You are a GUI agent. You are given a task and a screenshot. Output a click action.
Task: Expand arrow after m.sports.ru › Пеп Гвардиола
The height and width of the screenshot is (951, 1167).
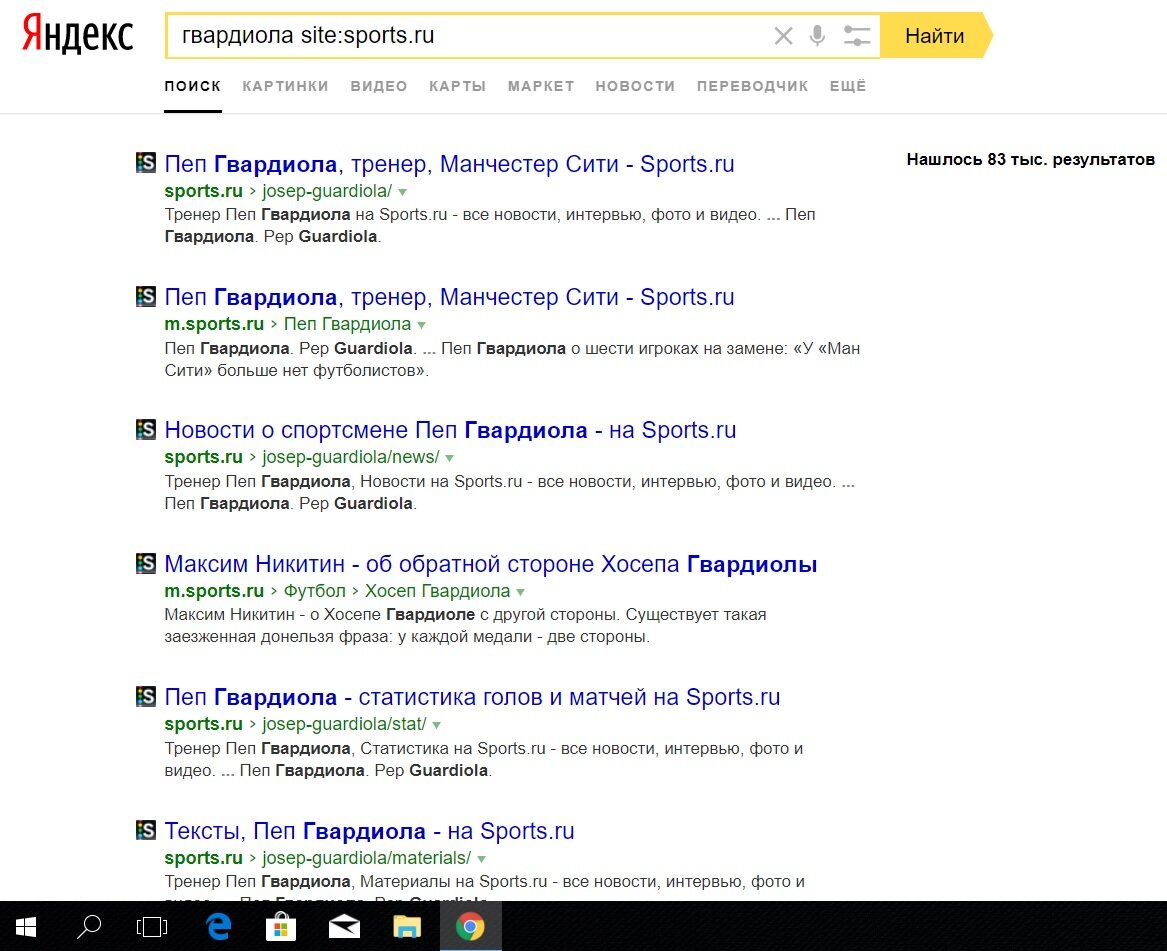[422, 325]
